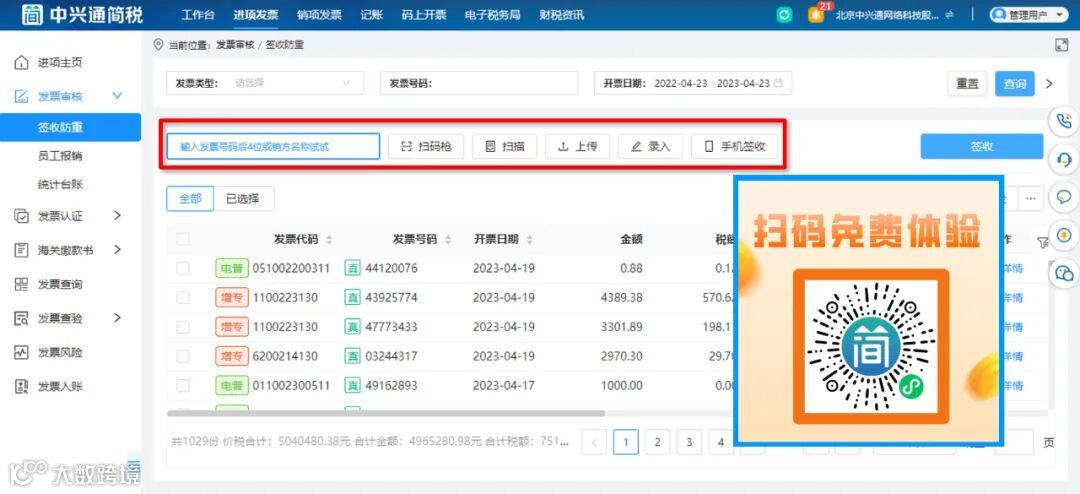Viewport: 1080px width, 494px height.
Task: Sort by 发票号码 column arrows
Action: 448,240
